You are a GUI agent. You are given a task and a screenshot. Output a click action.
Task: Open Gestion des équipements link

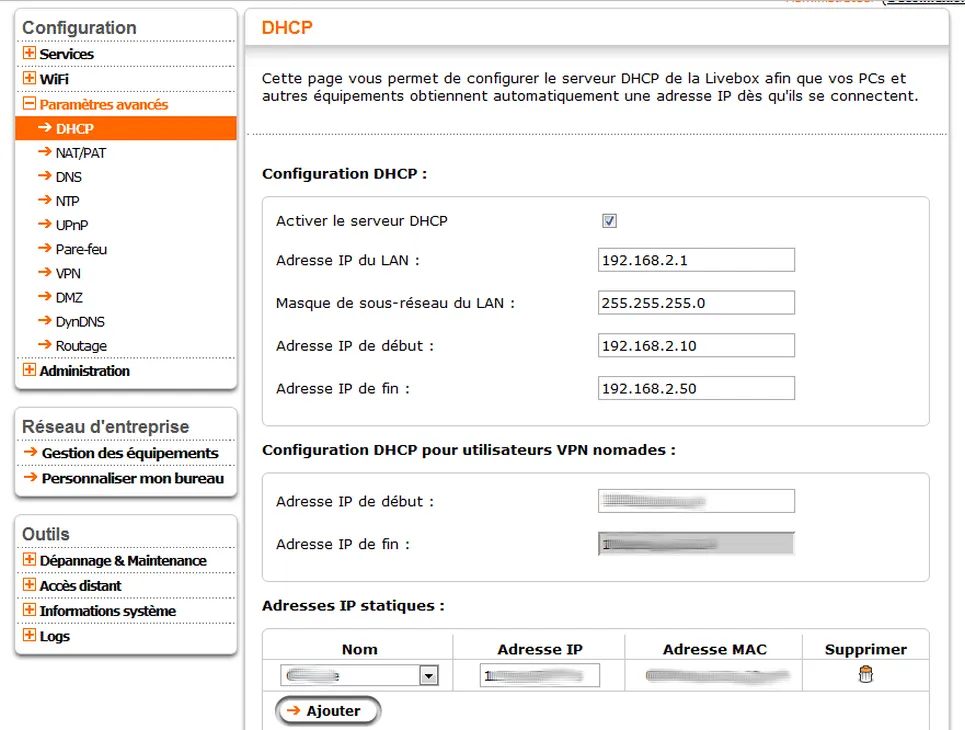pyautogui.click(x=130, y=453)
